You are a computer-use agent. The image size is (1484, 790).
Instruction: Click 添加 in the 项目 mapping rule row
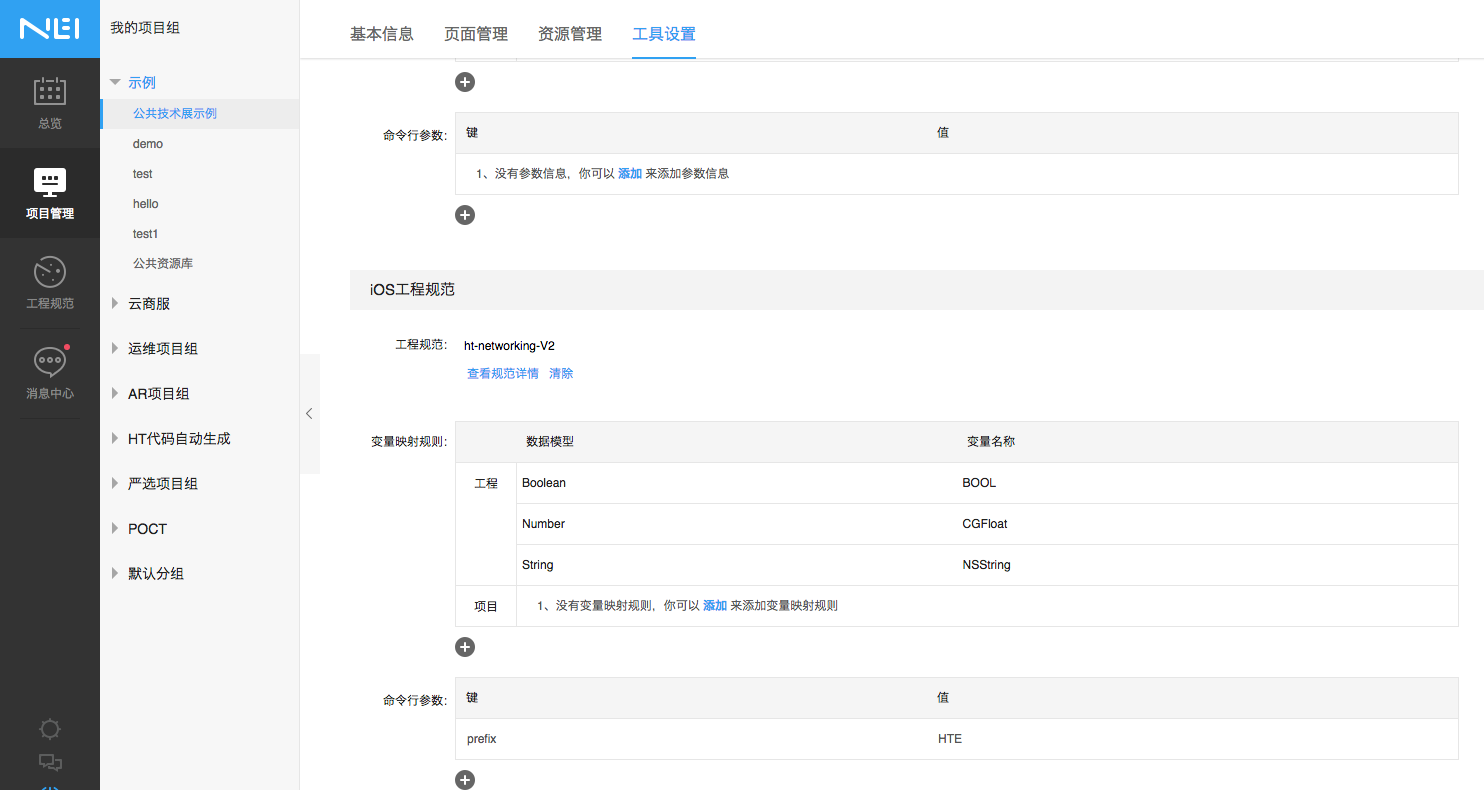click(x=715, y=606)
